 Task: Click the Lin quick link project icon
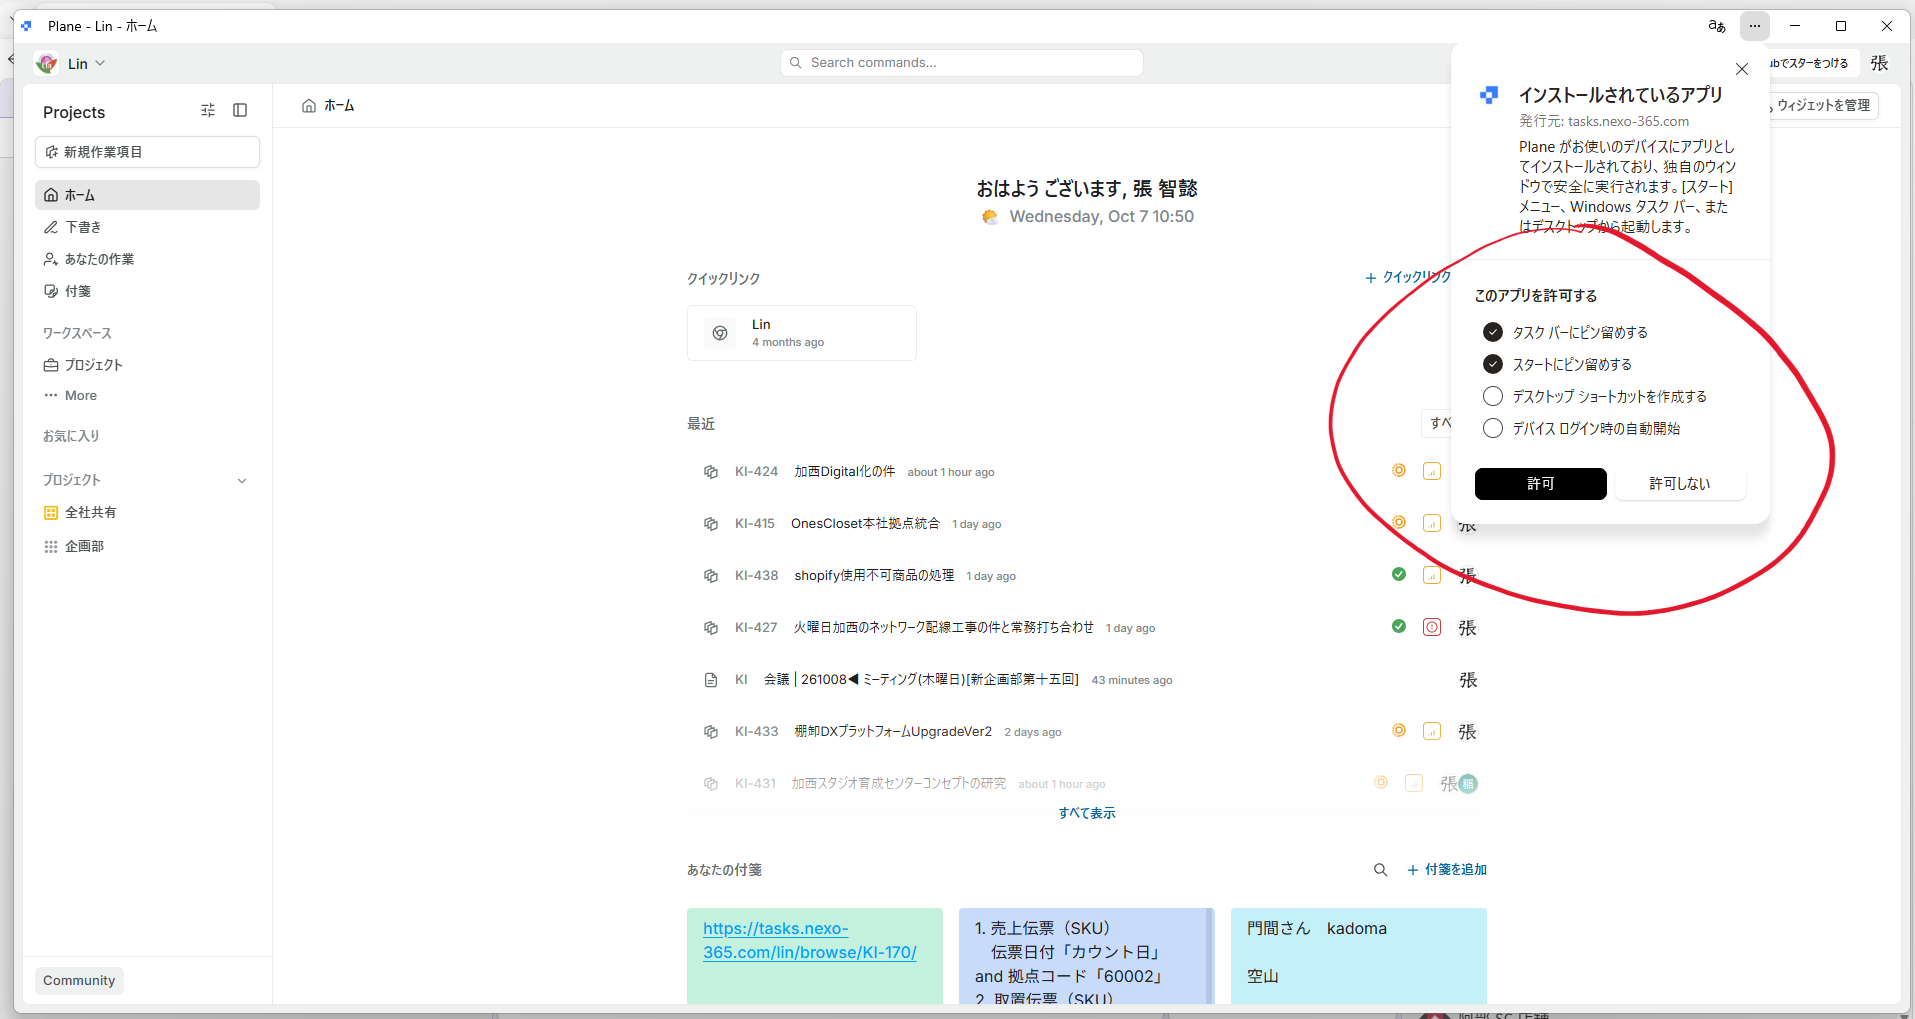(x=720, y=333)
